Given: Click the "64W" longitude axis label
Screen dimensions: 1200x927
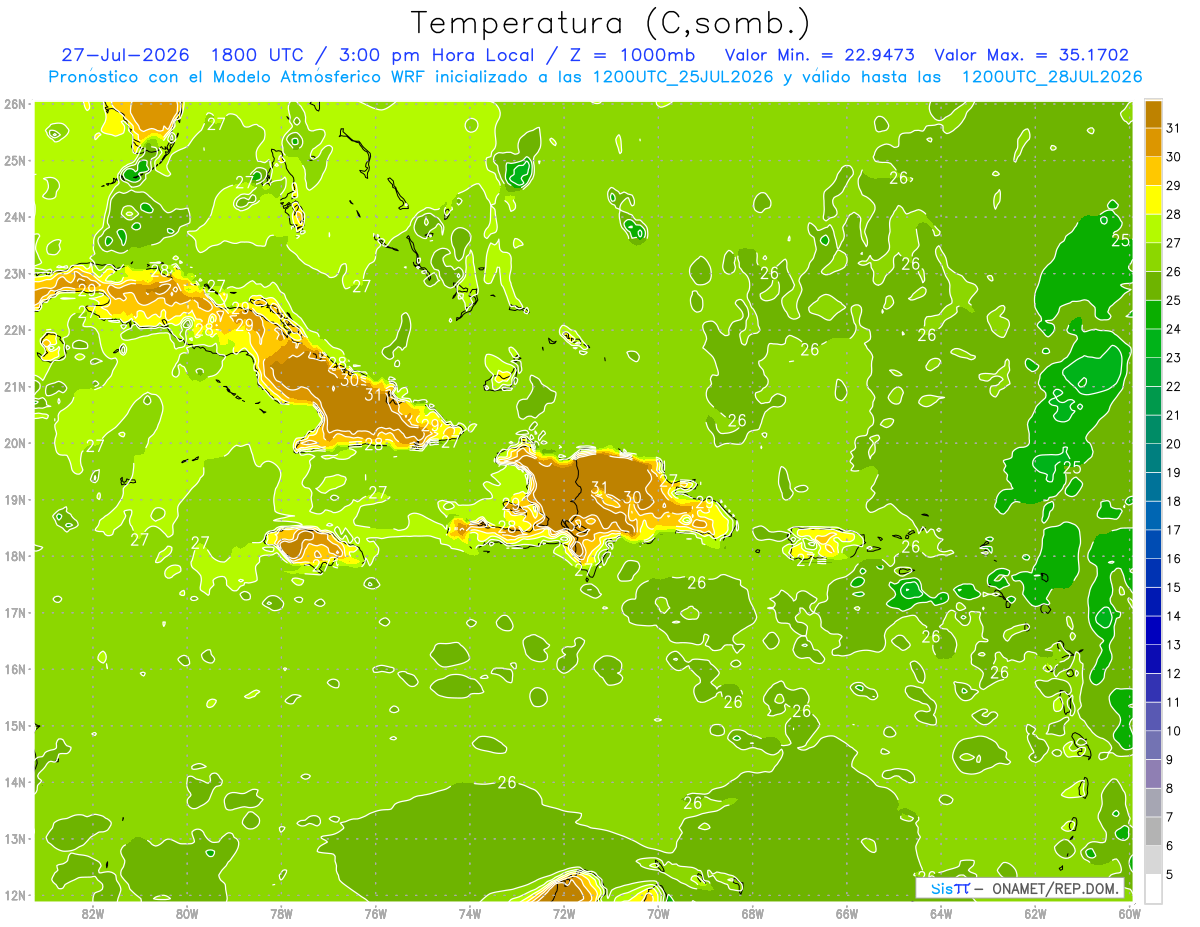Looking at the screenshot, I should point(941,913).
